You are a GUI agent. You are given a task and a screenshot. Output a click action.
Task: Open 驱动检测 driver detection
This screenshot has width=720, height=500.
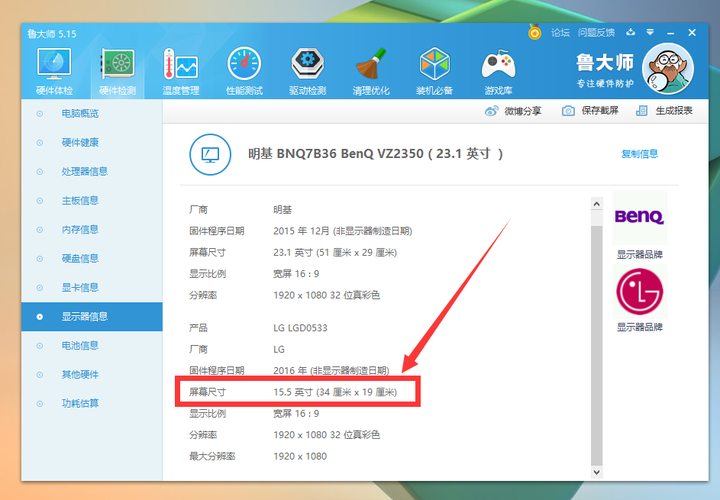coord(308,71)
